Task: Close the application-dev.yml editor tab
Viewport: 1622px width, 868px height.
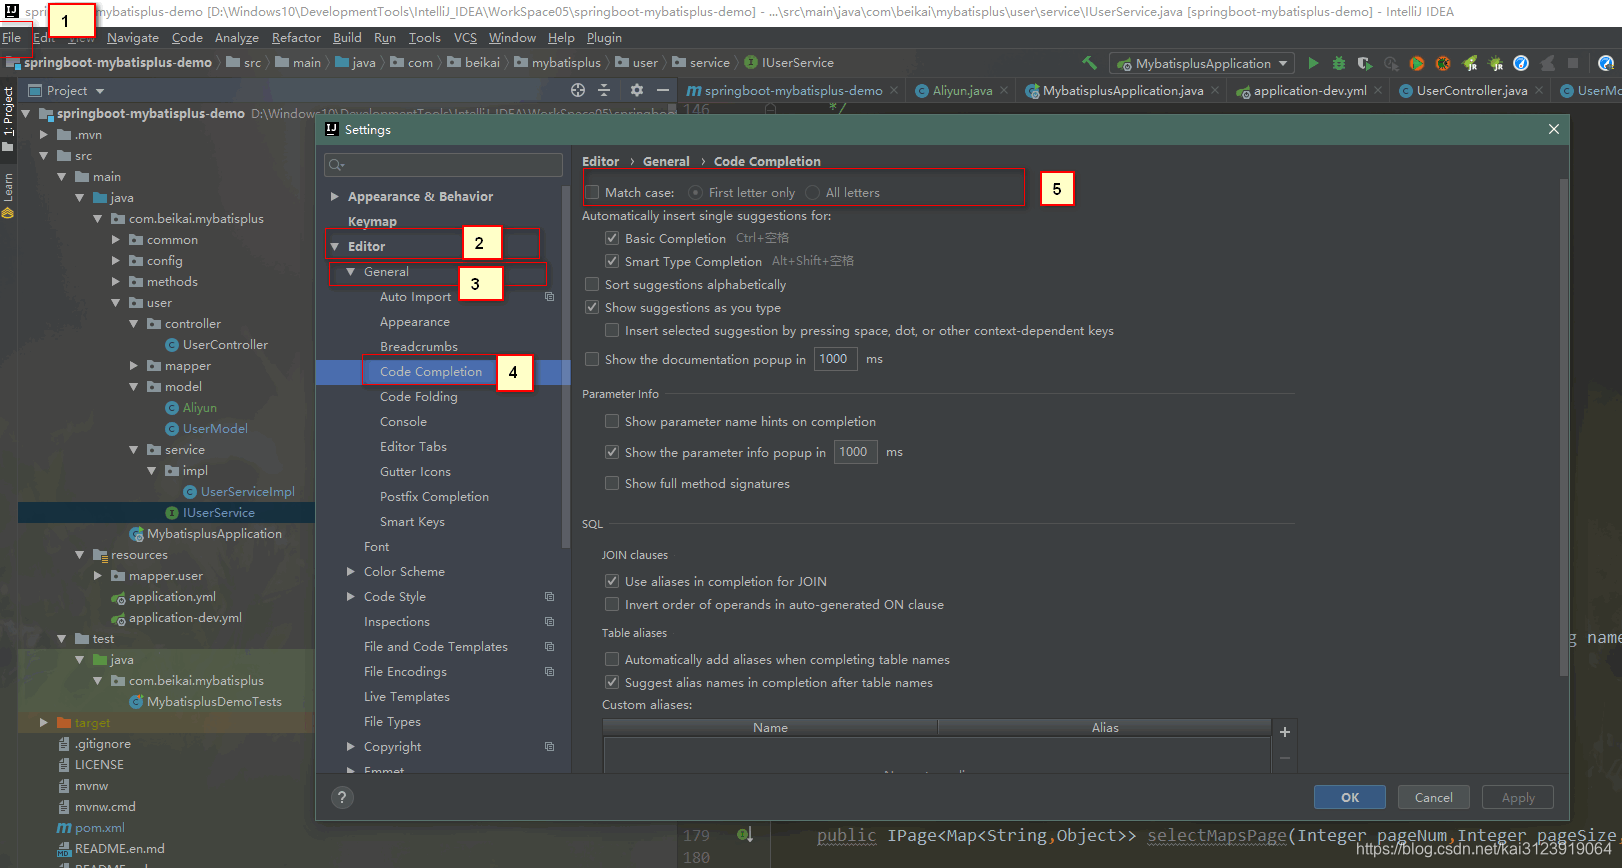Action: [x=1378, y=90]
